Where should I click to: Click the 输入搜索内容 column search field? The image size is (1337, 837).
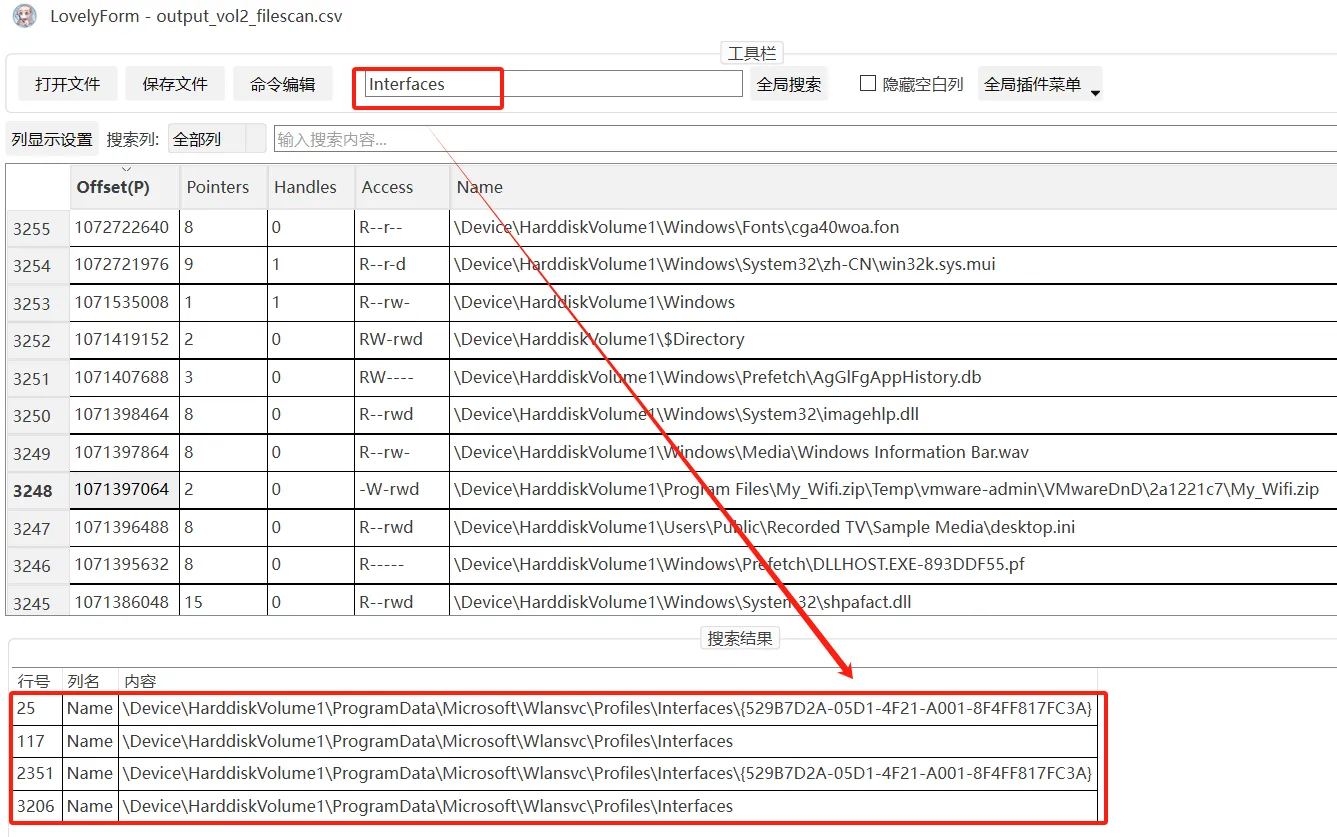pyautogui.click(x=805, y=139)
